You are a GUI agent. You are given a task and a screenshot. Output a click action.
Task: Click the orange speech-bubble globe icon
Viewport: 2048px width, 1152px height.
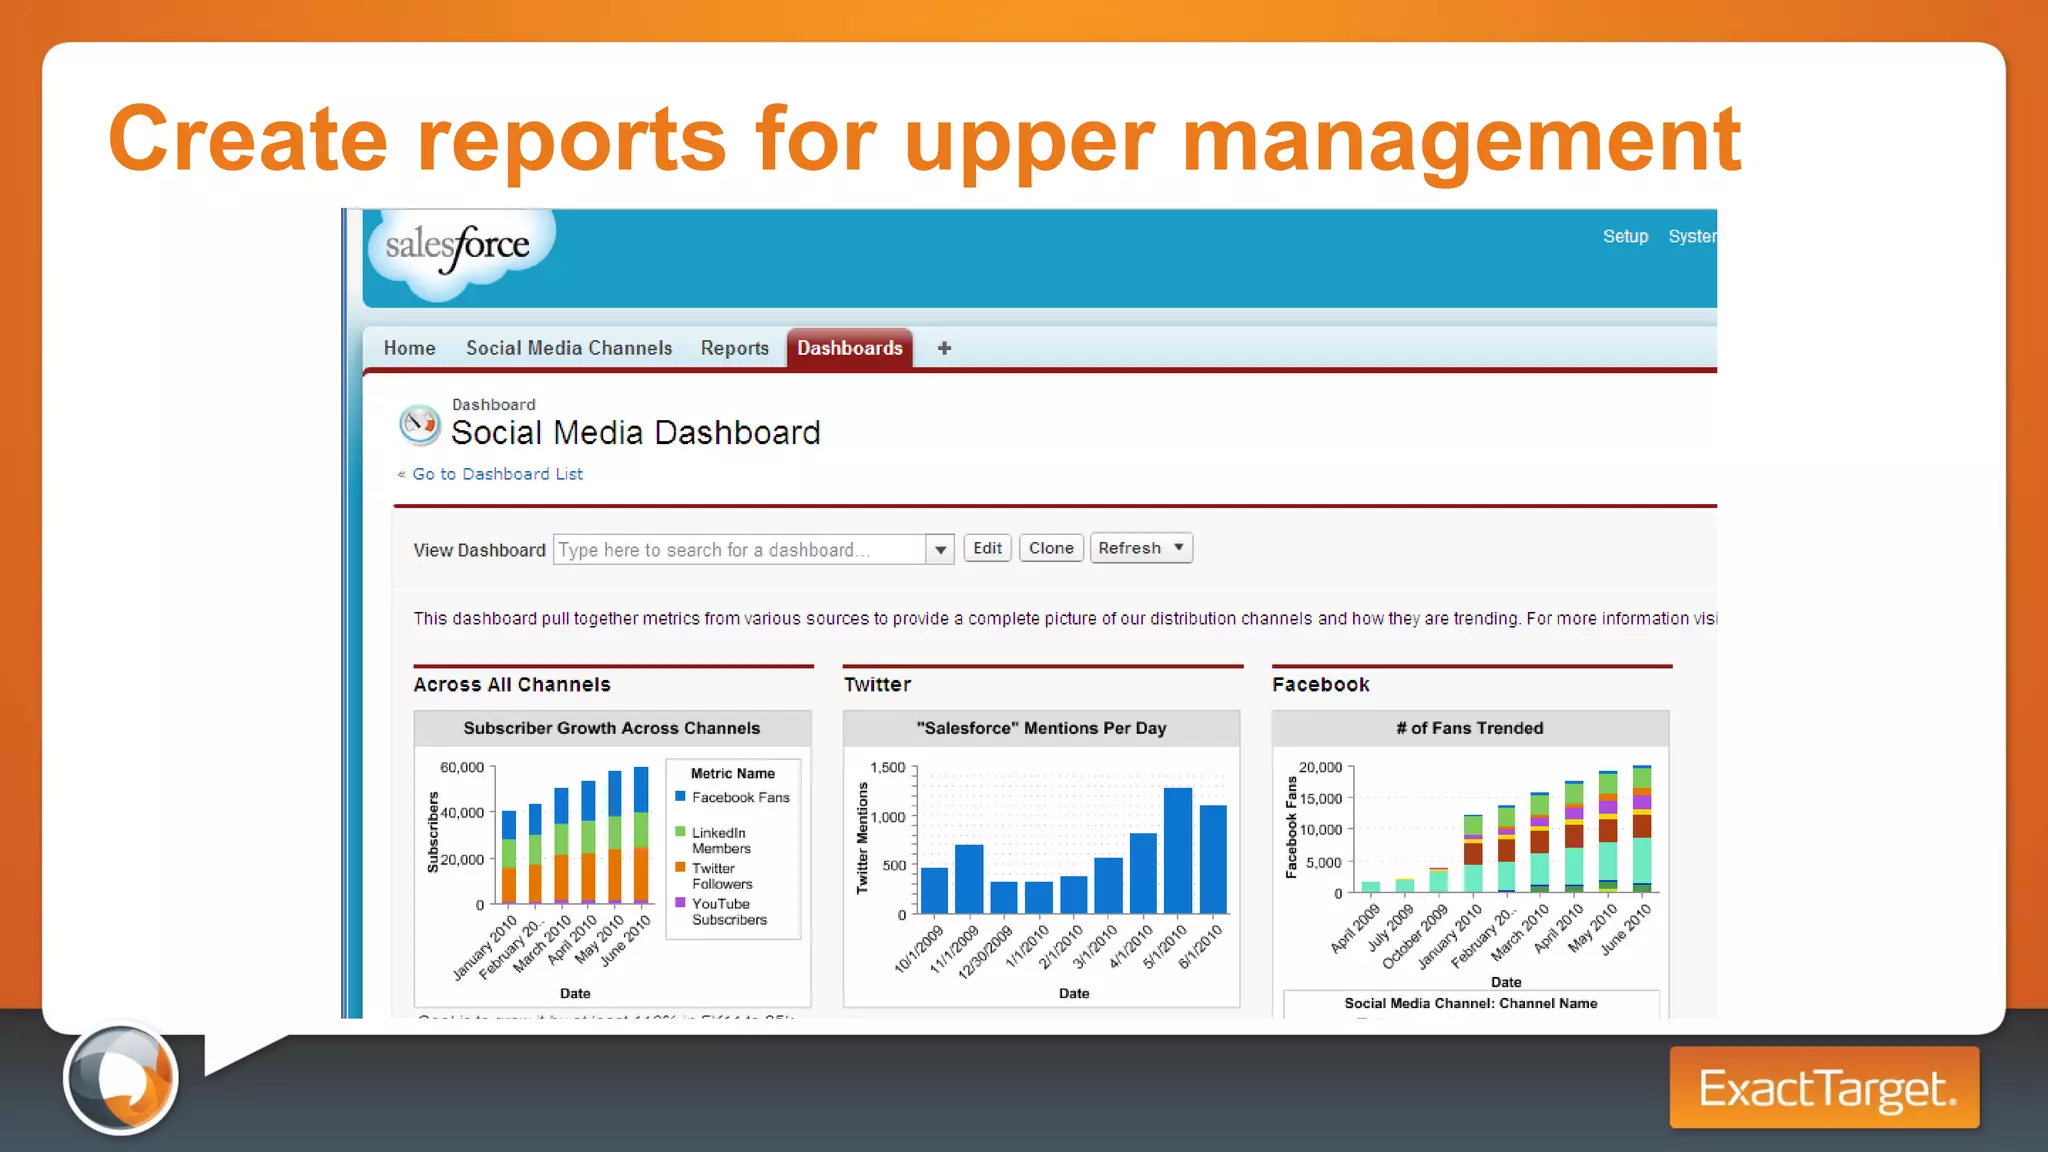coord(121,1079)
